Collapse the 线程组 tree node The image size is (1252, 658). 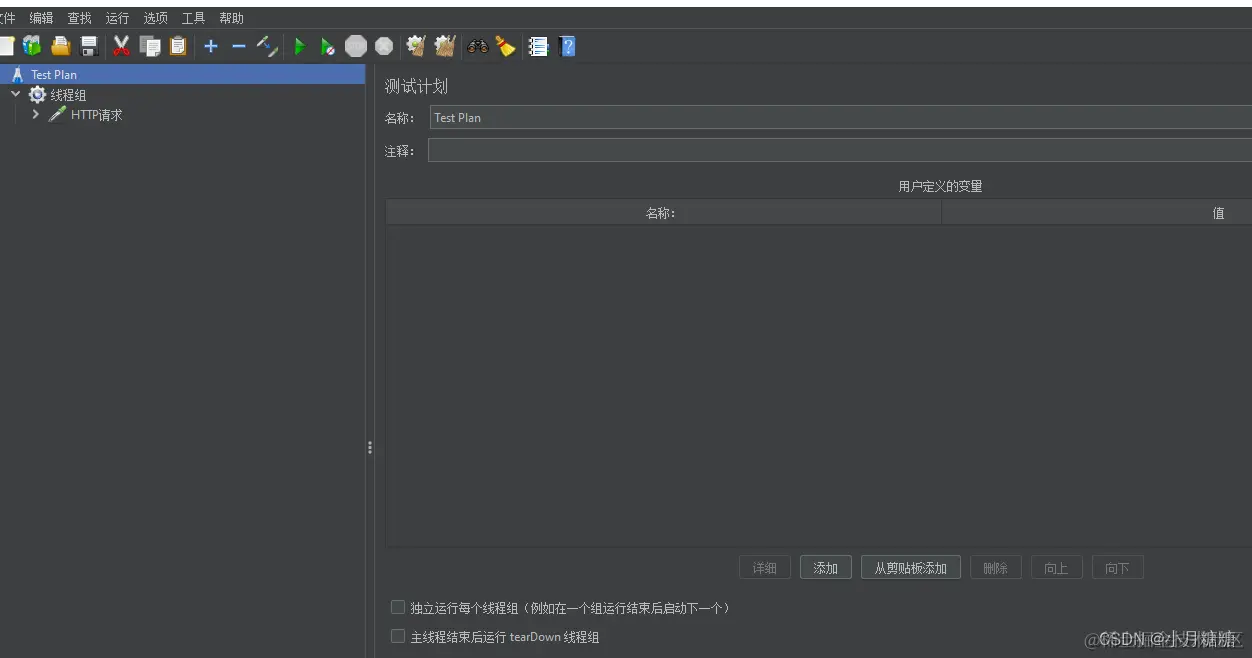coord(14,94)
